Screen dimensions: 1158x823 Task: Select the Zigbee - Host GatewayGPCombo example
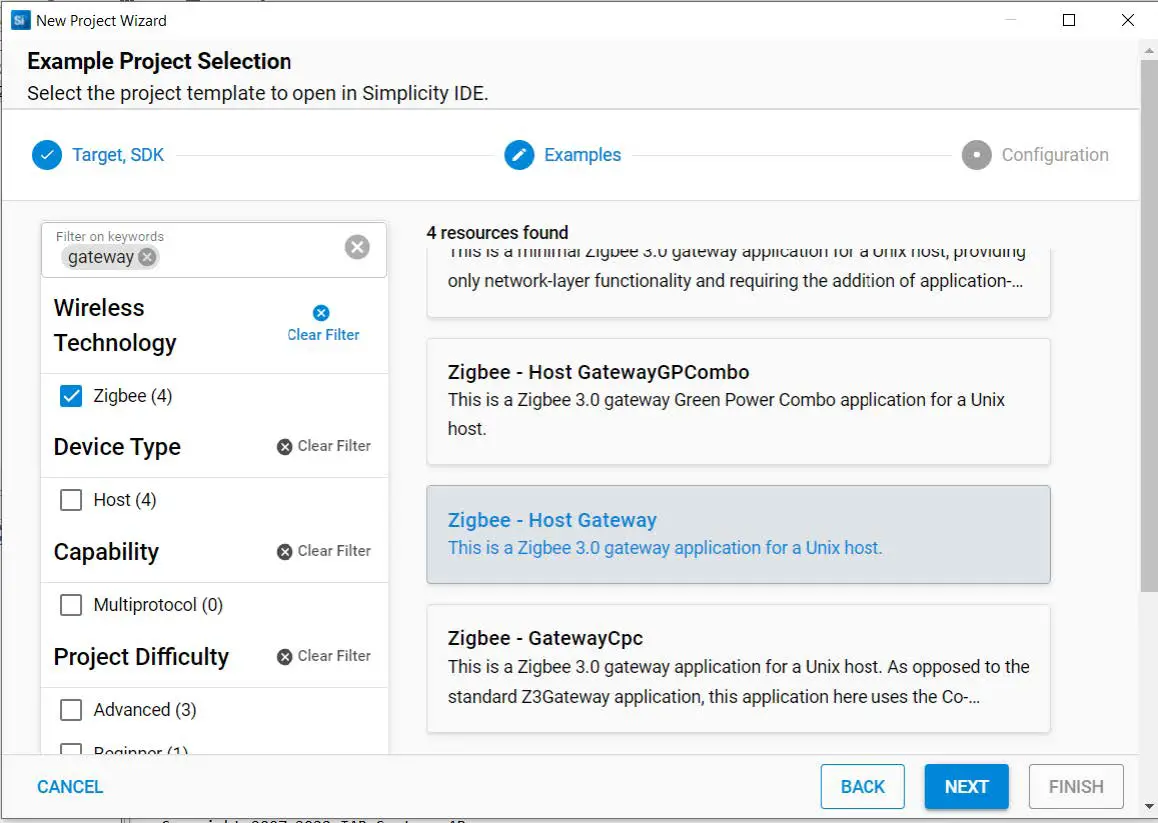(738, 400)
